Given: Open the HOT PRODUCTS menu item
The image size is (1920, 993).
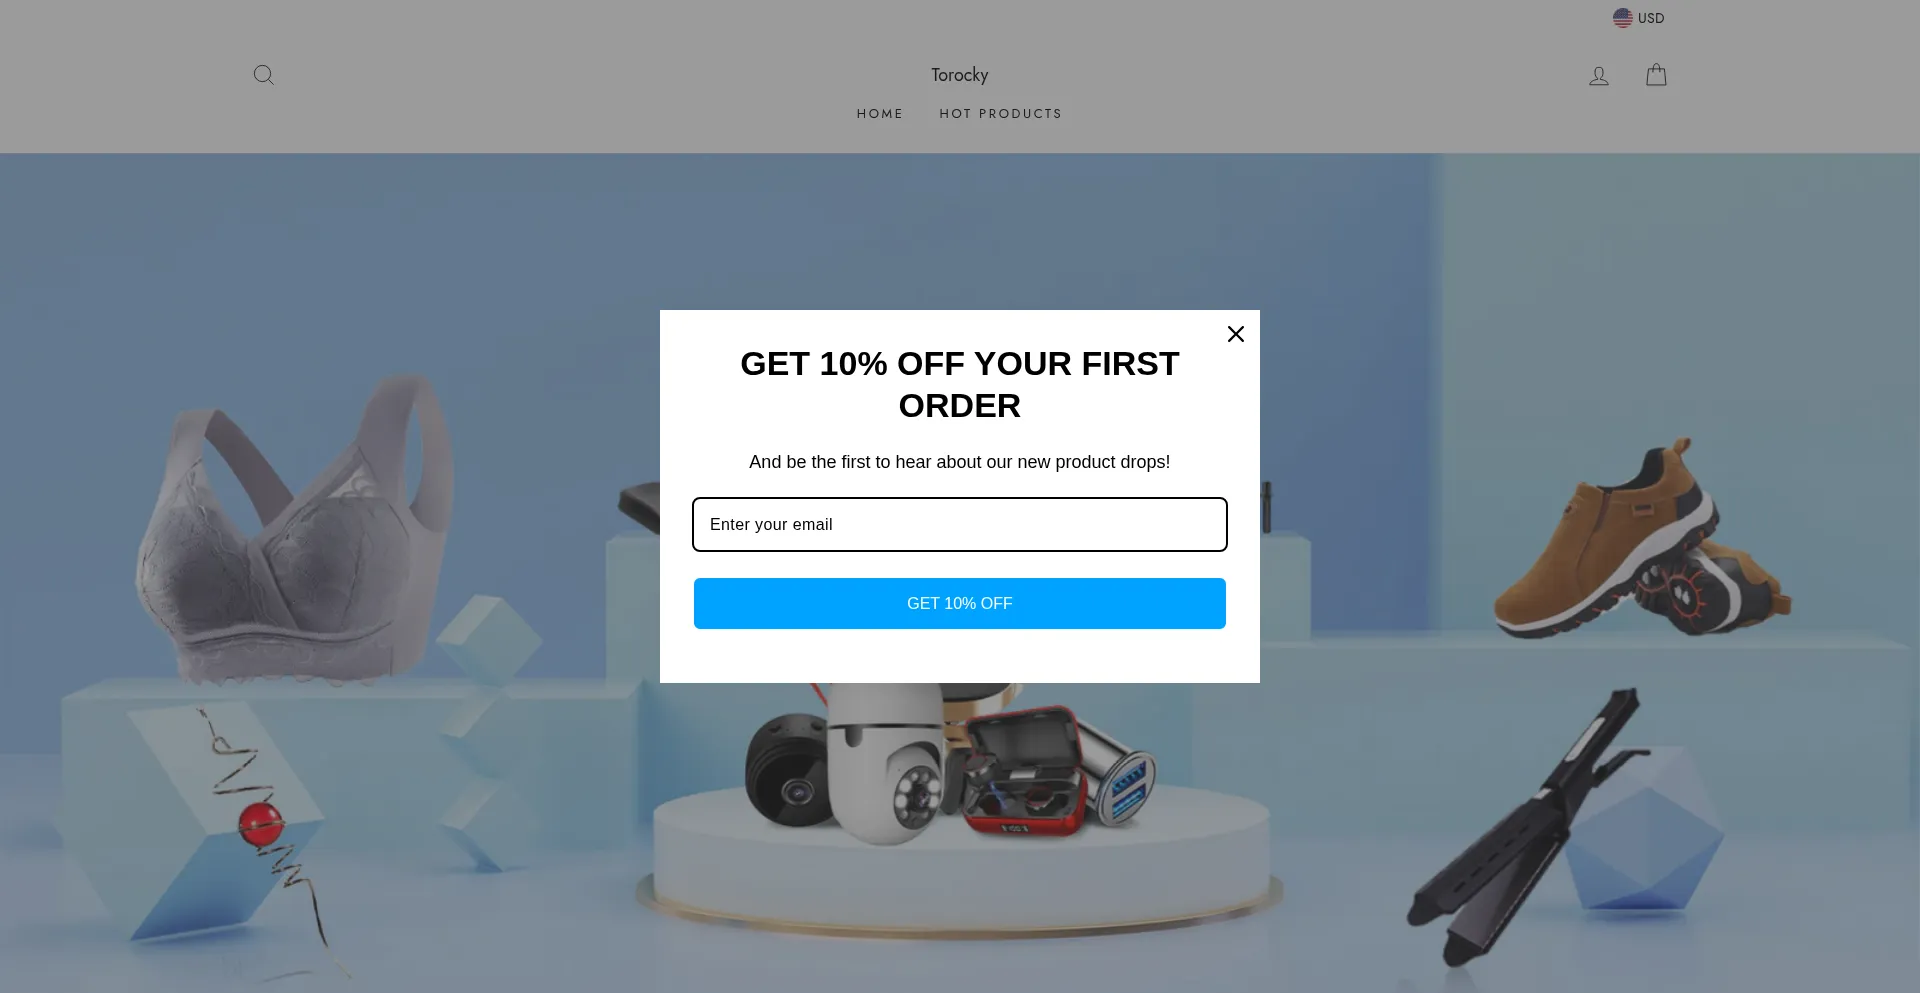Looking at the screenshot, I should click(x=1001, y=114).
